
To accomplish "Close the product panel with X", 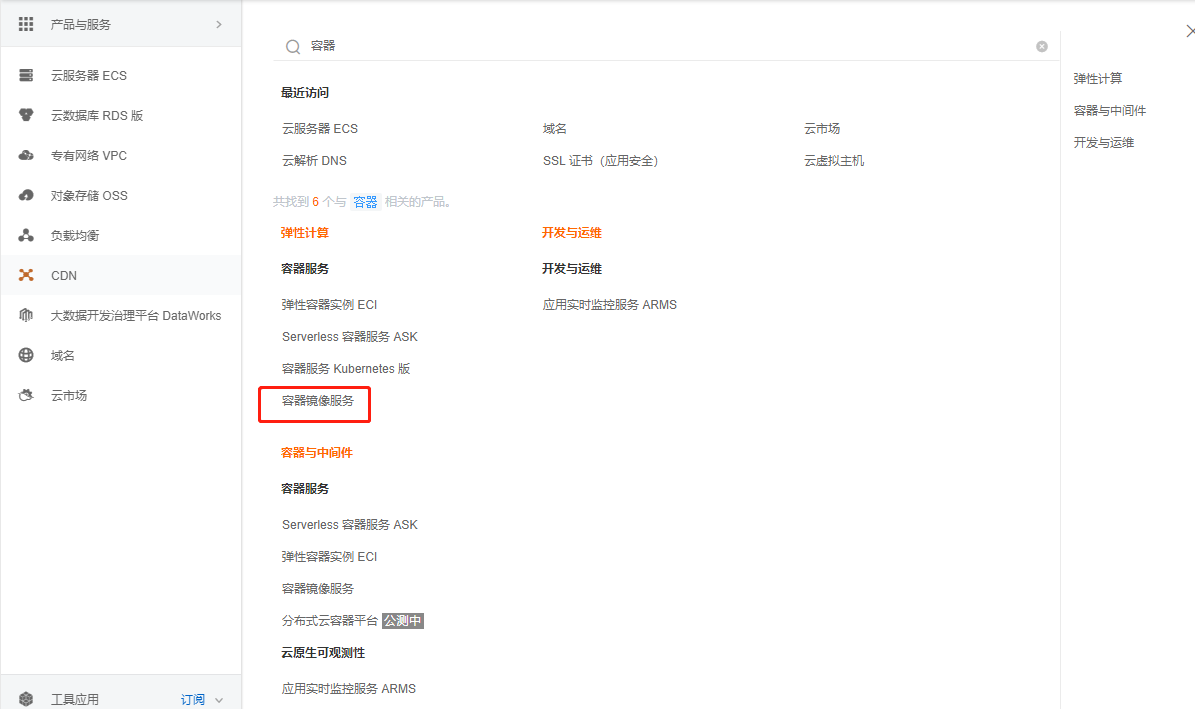I will tap(1190, 31).
